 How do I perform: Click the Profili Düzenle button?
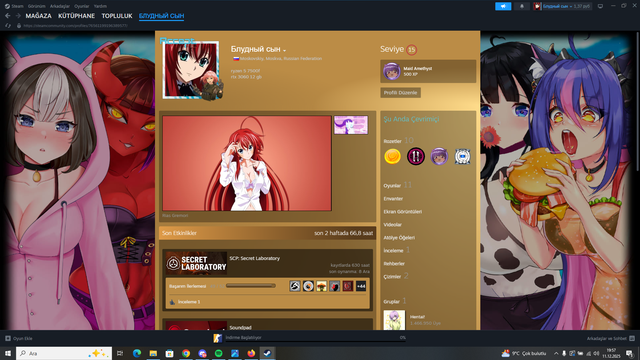coord(400,93)
